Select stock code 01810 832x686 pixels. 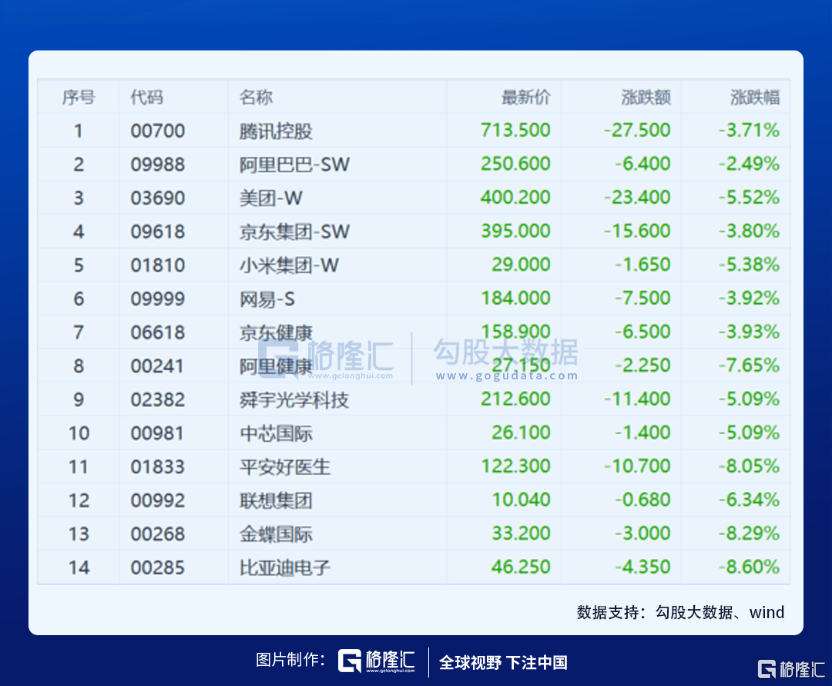158,265
